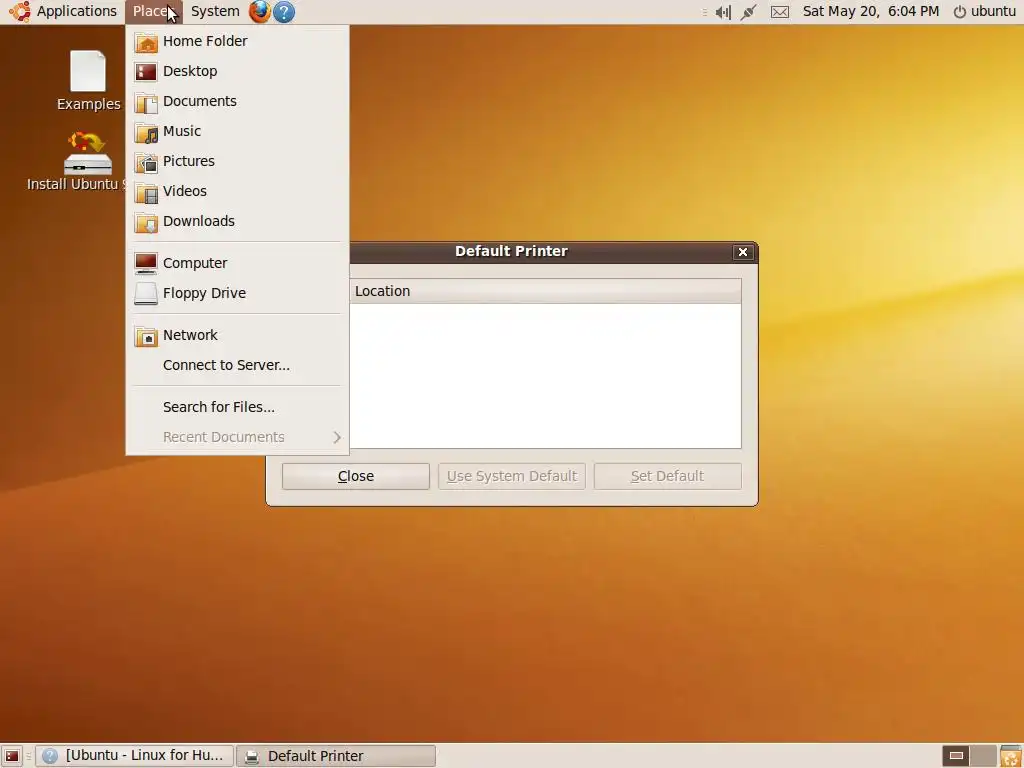Open the Applications menu
Image resolution: width=1024 pixels, height=768 pixels.
(x=76, y=11)
